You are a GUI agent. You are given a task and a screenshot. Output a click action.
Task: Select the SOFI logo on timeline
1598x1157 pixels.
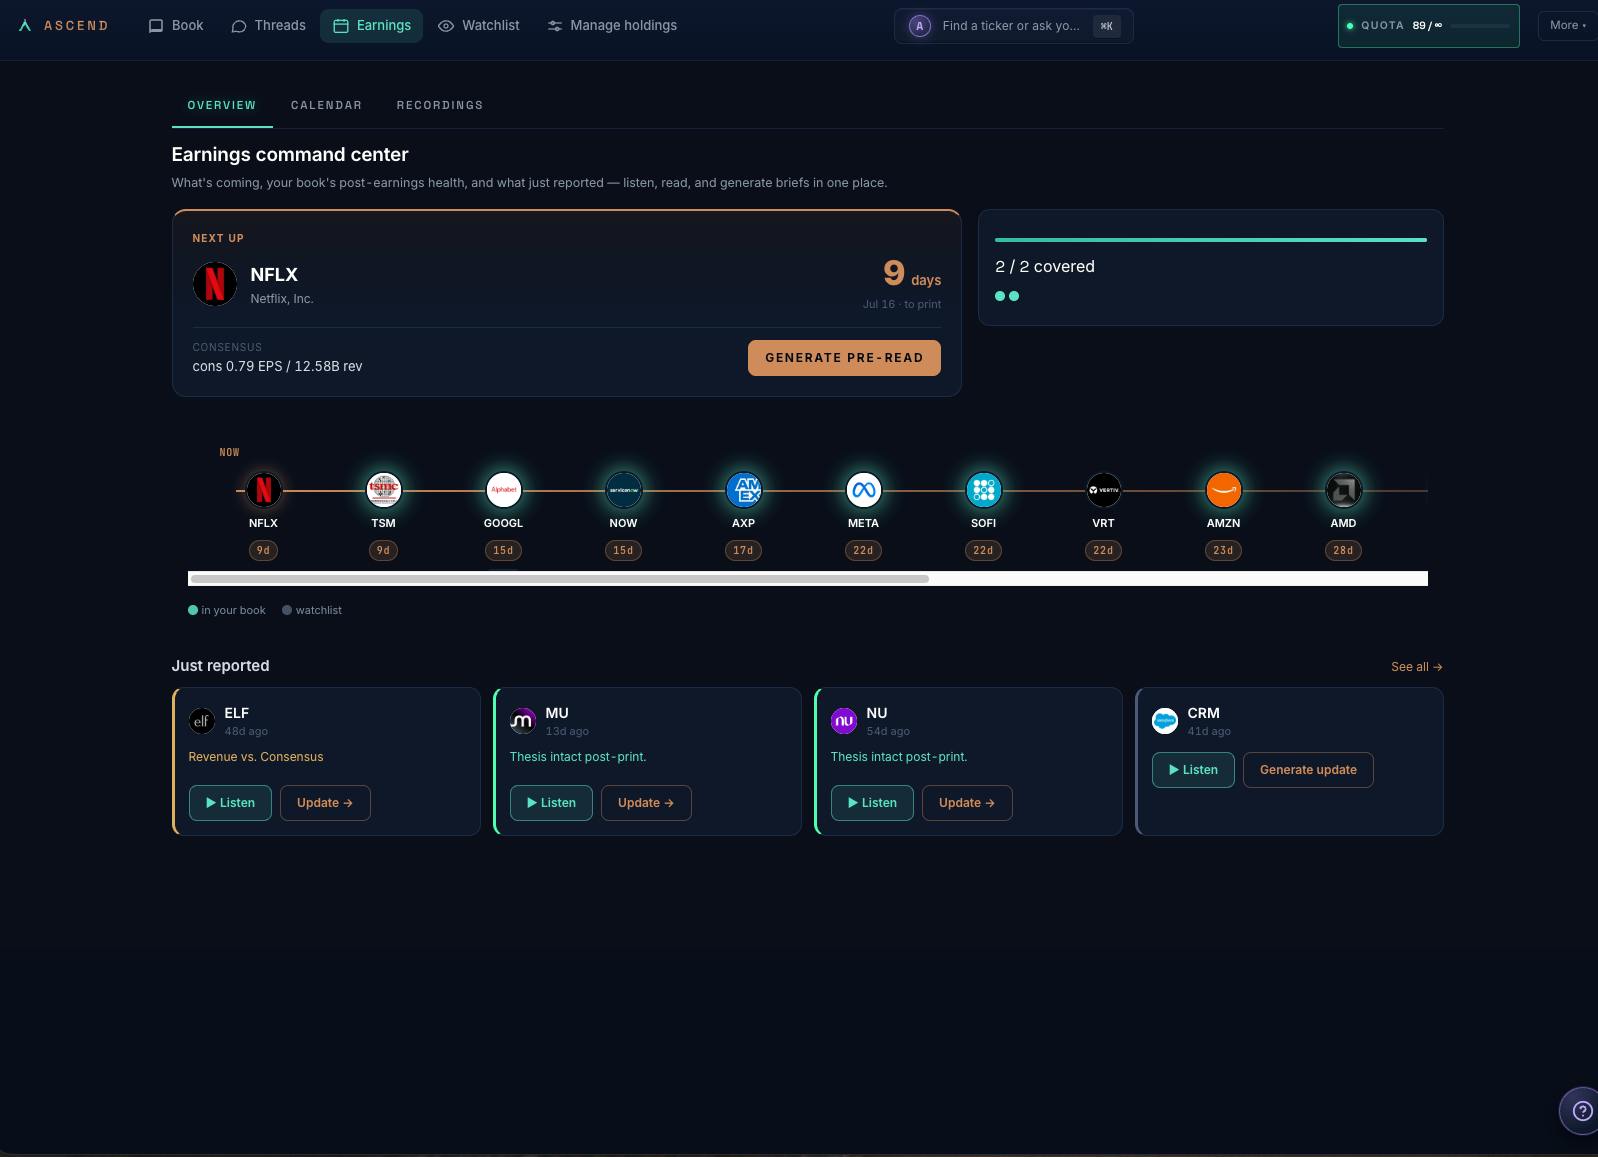(x=984, y=490)
